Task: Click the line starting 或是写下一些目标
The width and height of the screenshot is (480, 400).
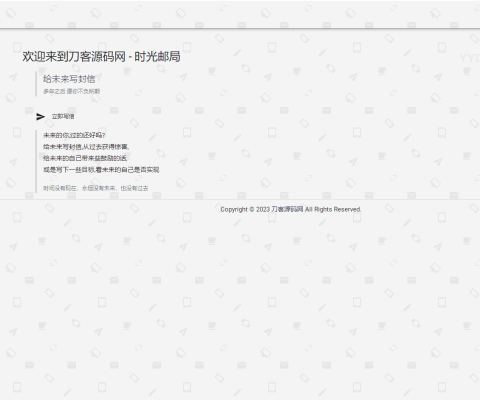Action: pyautogui.click(x=101, y=170)
